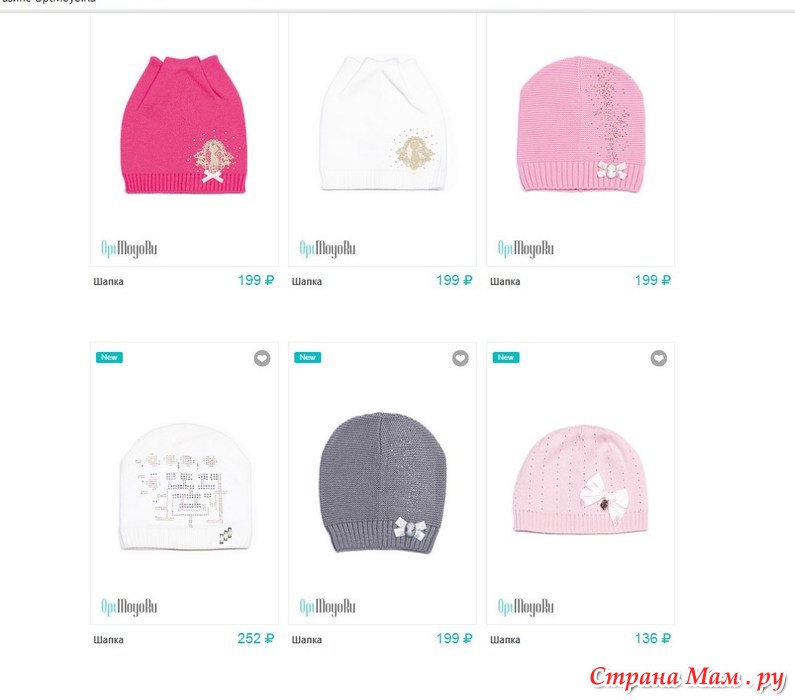Click New badge on the grey hat card
The width and height of the screenshot is (795, 700).
tap(307, 357)
